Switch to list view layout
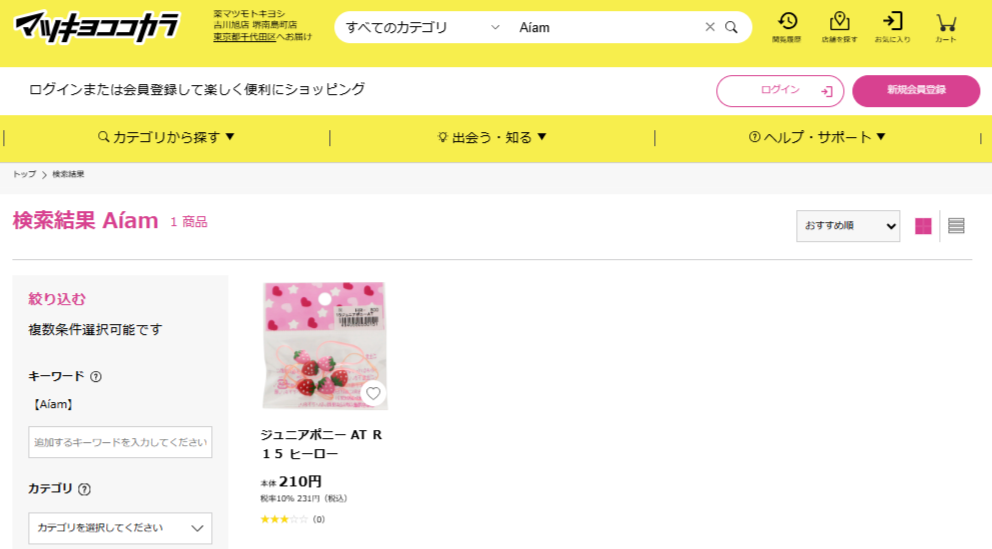The height and width of the screenshot is (549, 992). pos(956,226)
